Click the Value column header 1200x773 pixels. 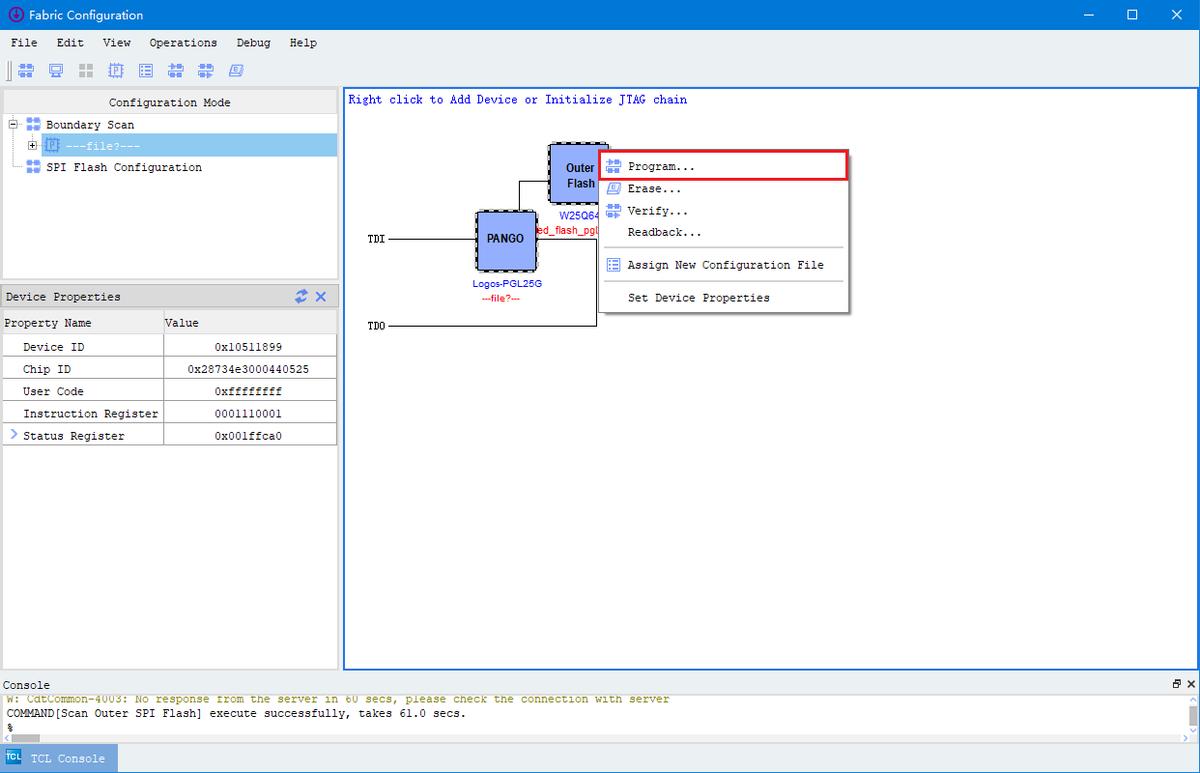coord(250,323)
